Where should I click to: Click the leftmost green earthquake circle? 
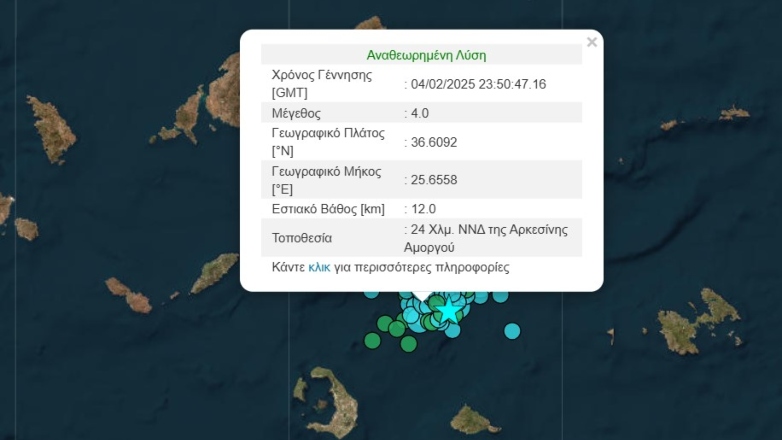(x=373, y=341)
